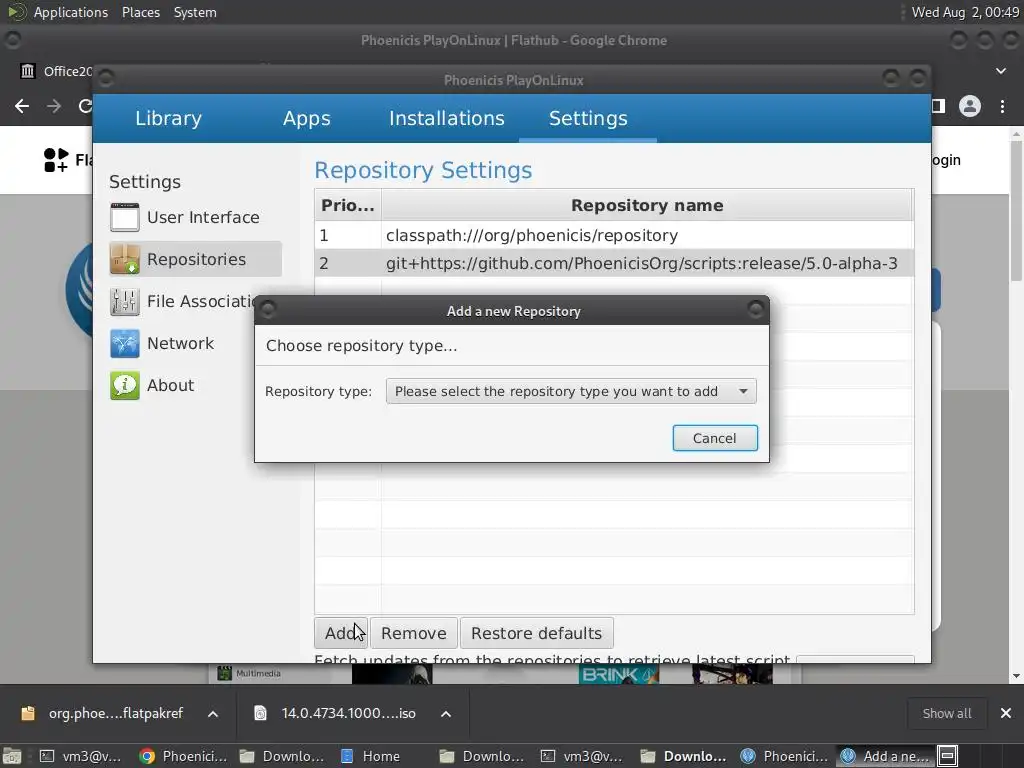Viewport: 1024px width, 768px height.
Task: Open the System menu
Action: tap(195, 12)
